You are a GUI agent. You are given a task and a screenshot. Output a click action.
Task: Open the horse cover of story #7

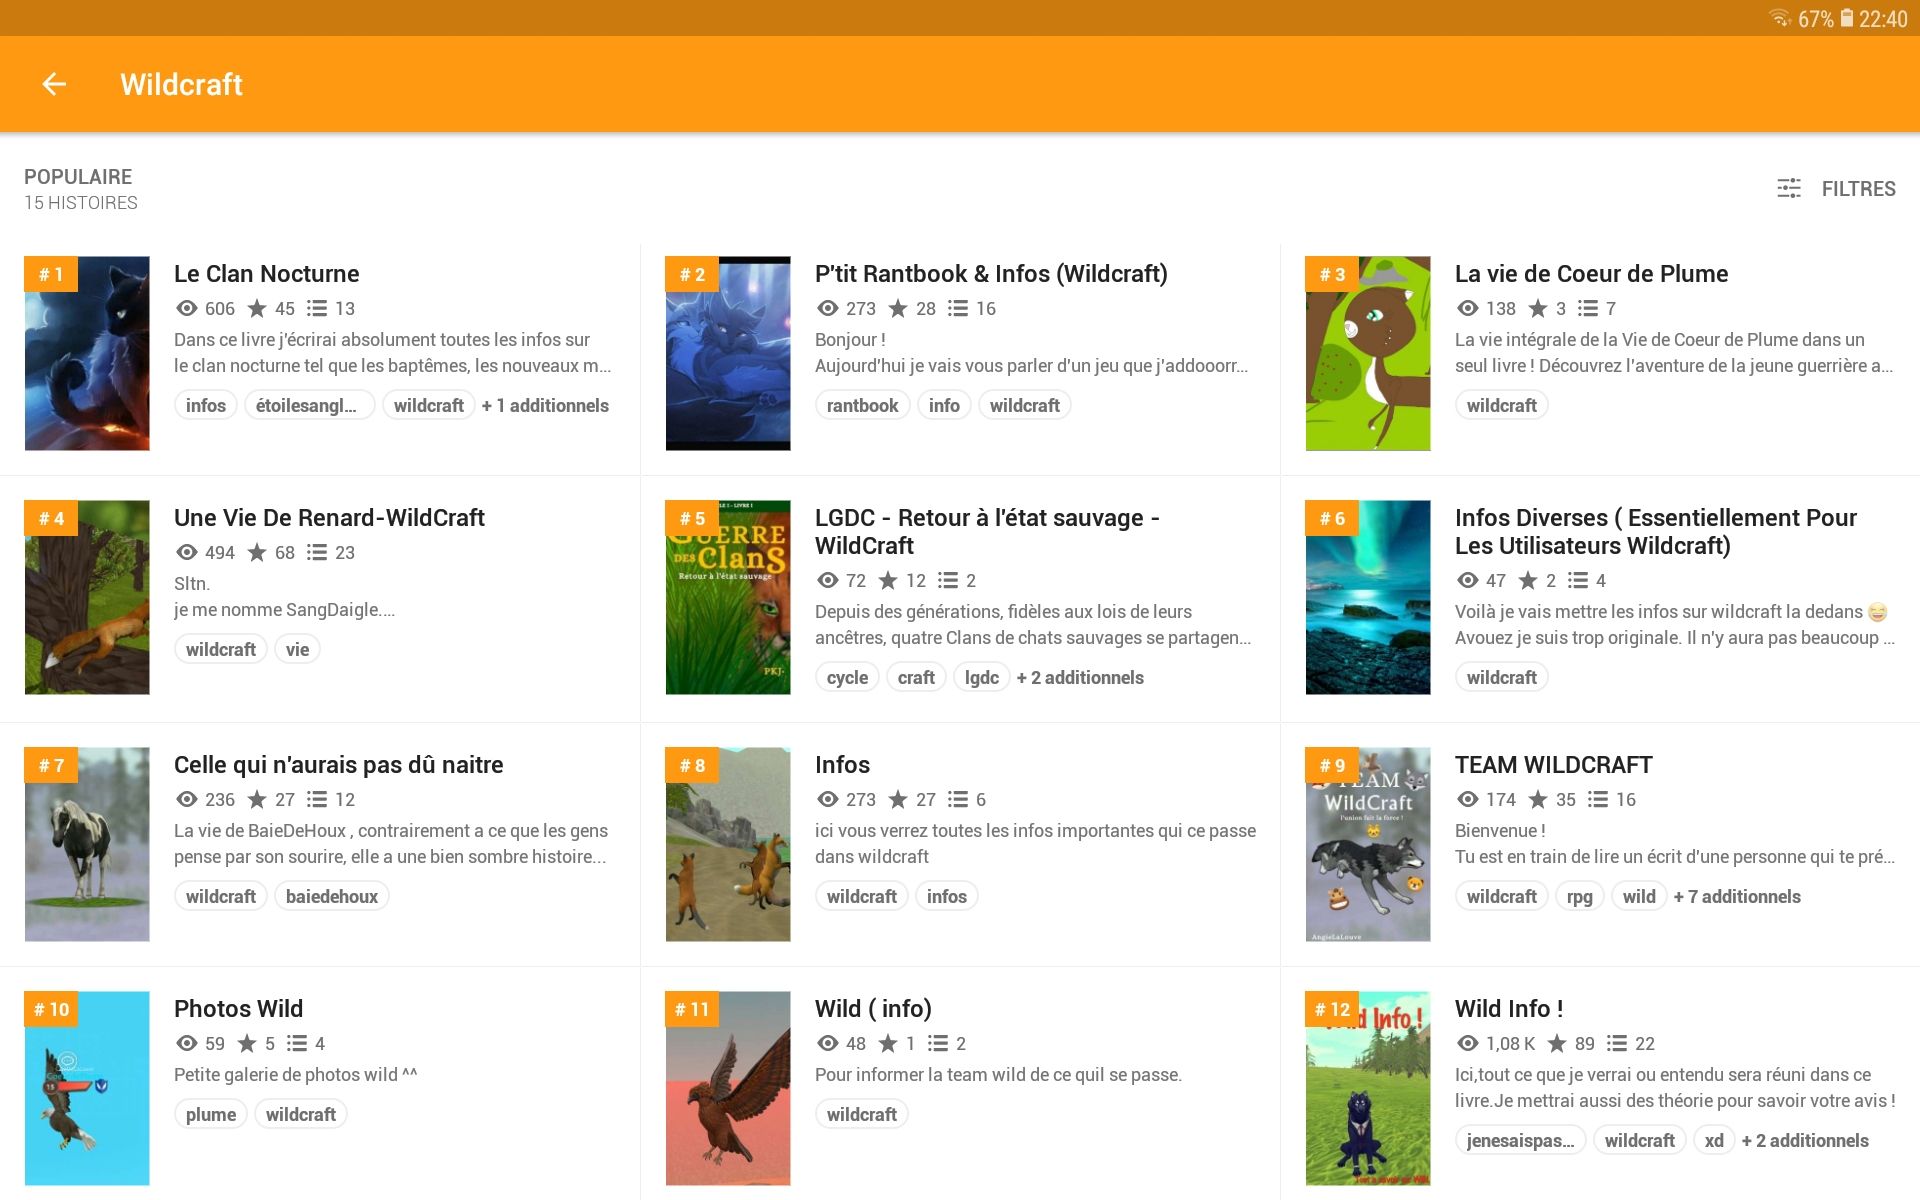pyautogui.click(x=87, y=844)
